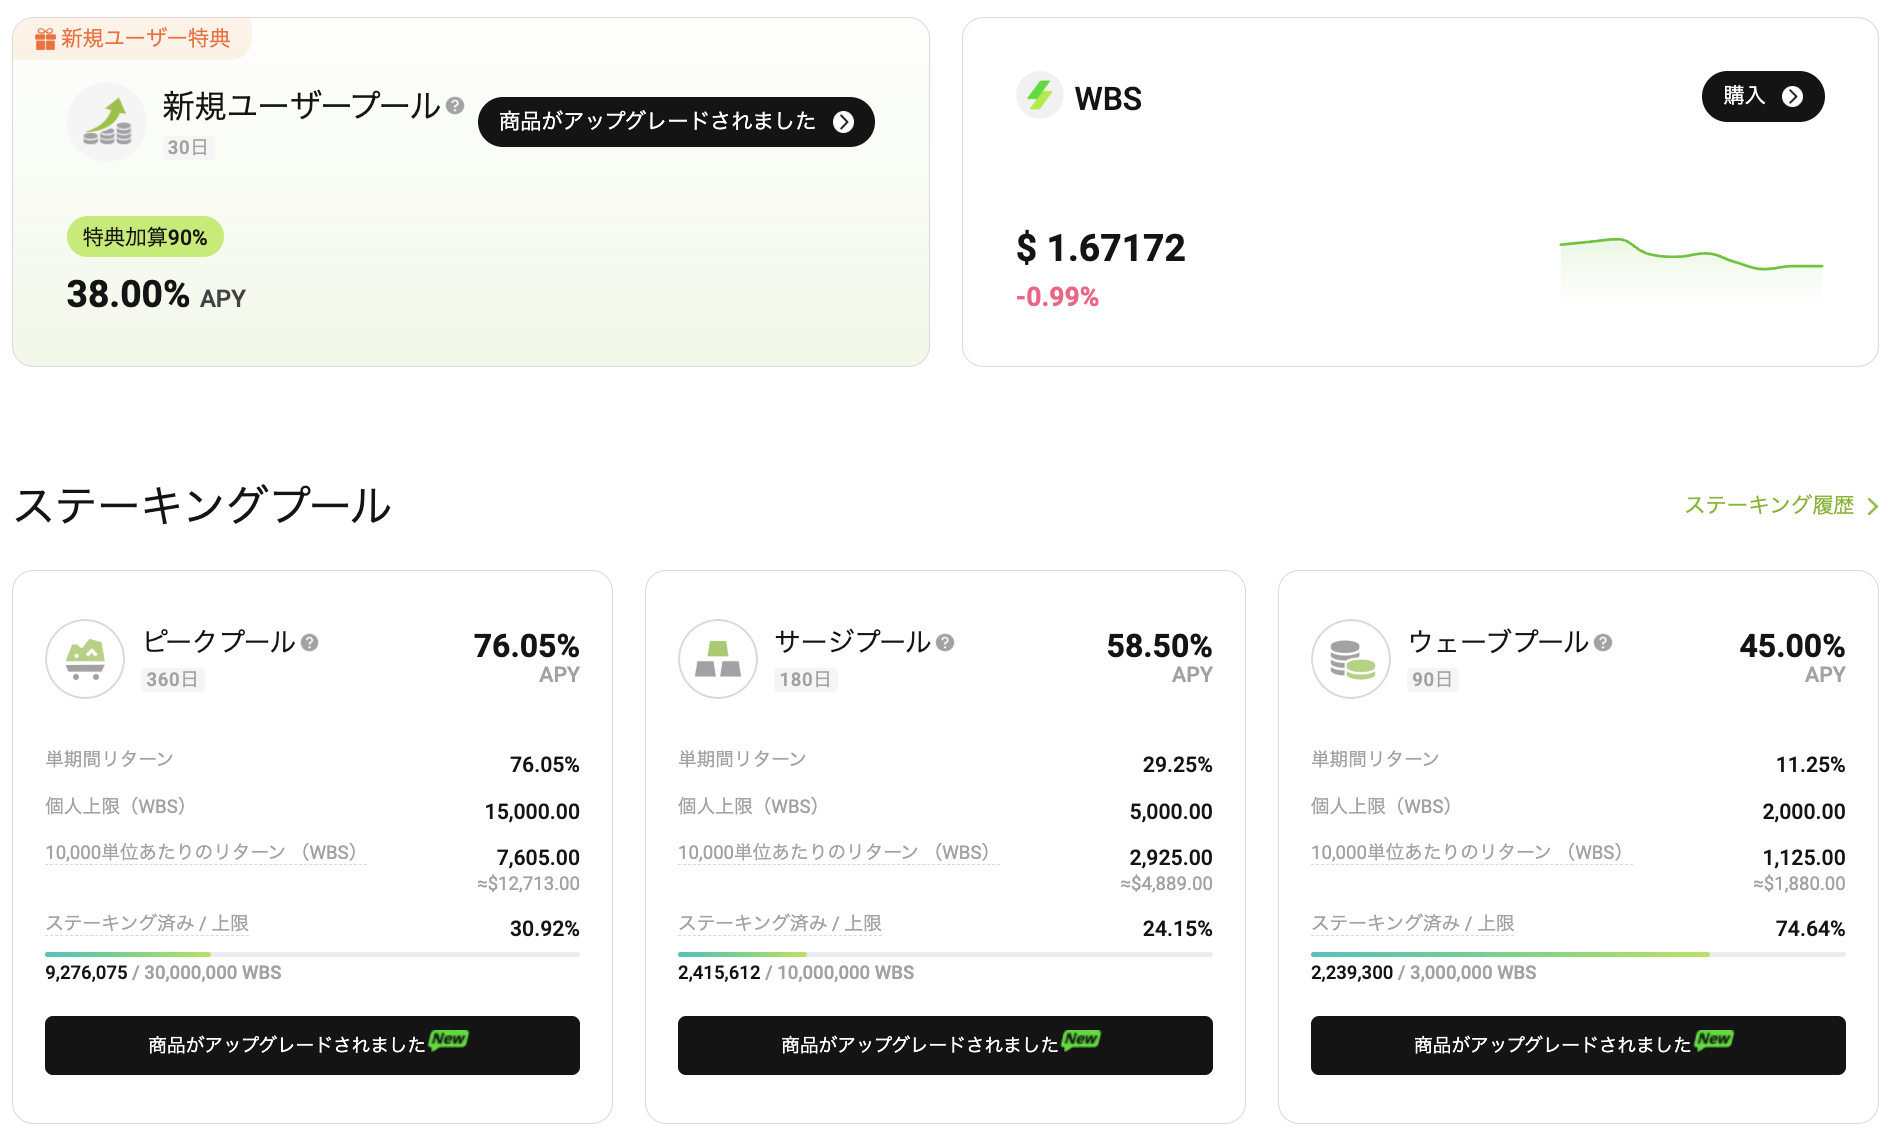Click ステーキング済み / 上限 label in サージプール
The width and height of the screenshot is (1902, 1136).
click(780, 923)
